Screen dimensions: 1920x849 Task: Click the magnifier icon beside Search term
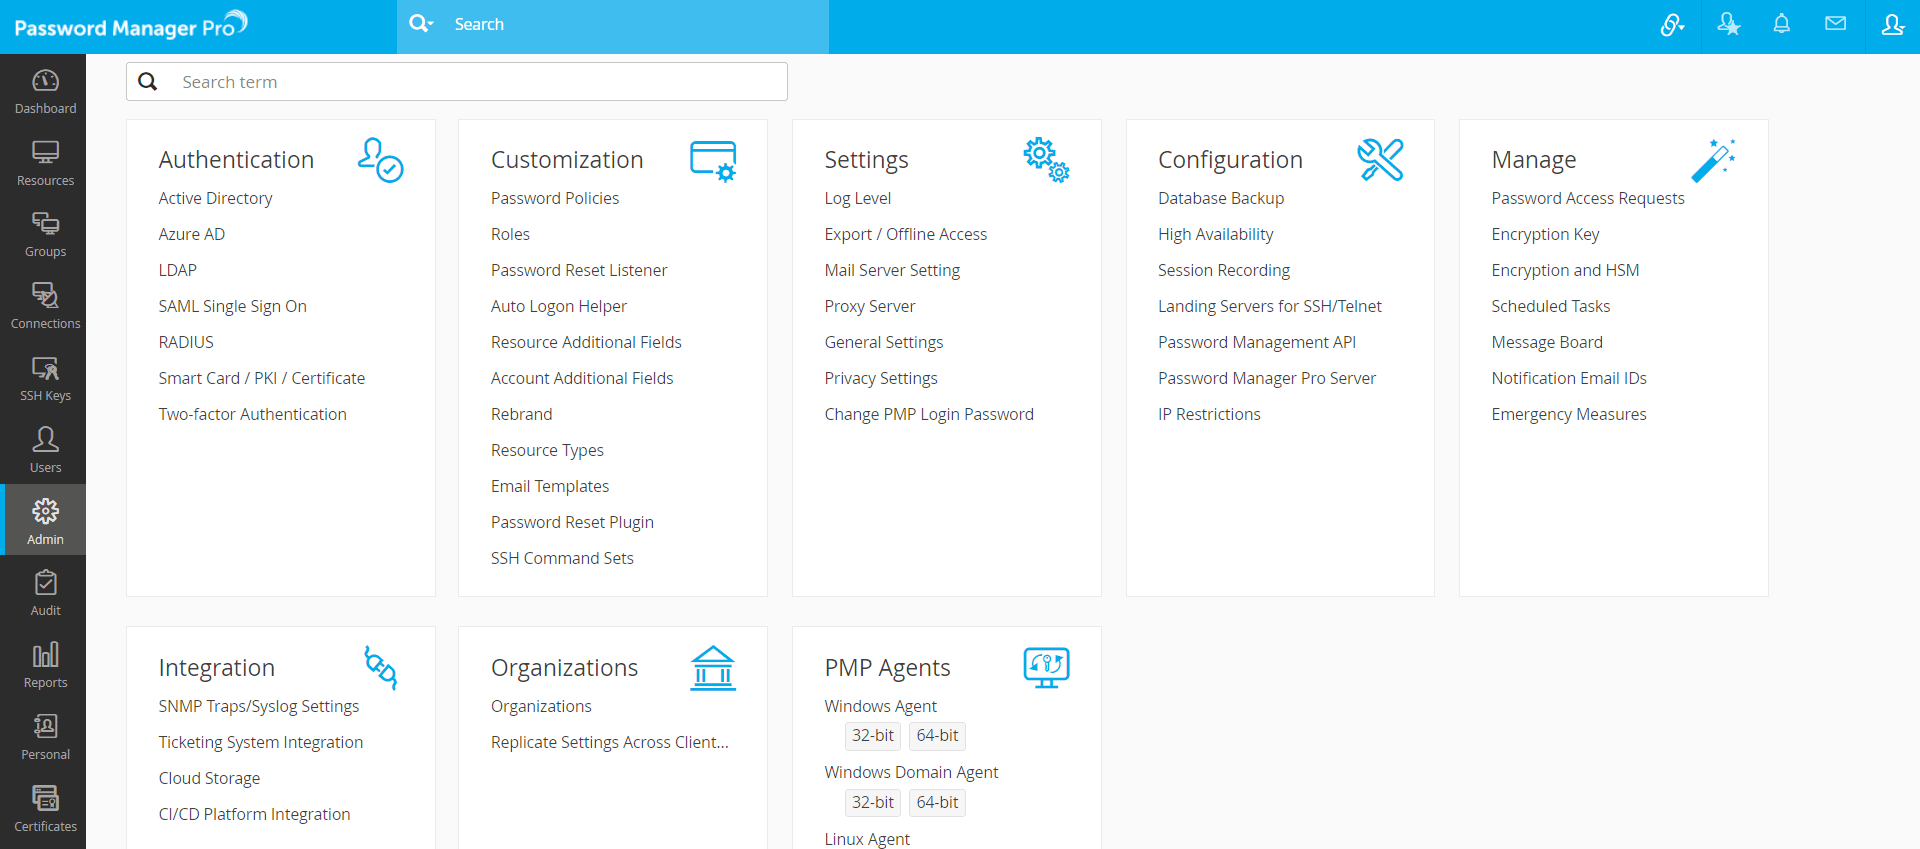click(x=148, y=82)
